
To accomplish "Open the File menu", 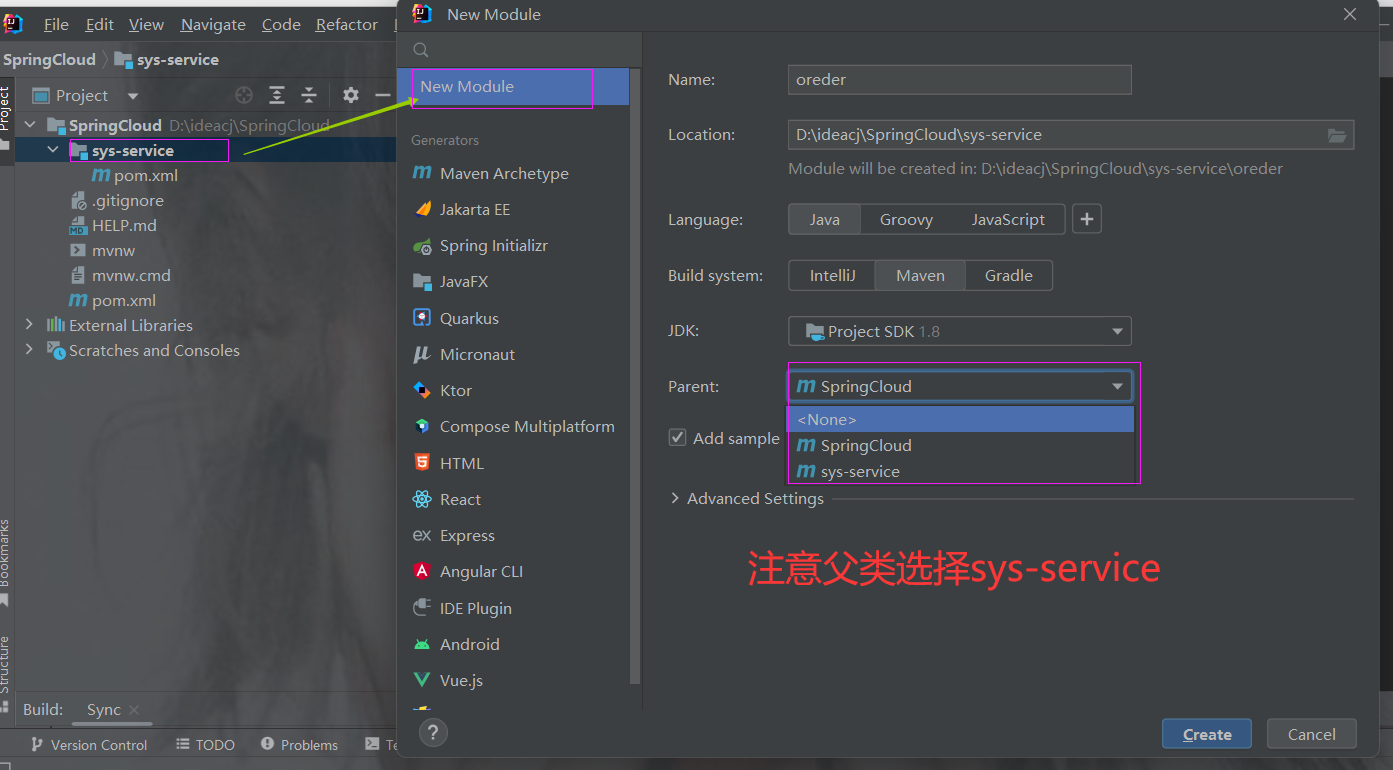I will tap(56, 24).
